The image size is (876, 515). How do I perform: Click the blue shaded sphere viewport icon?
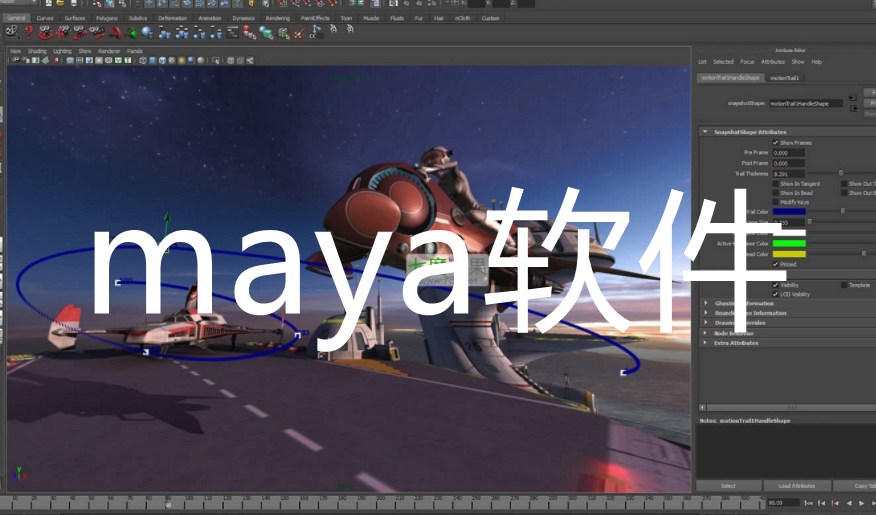tap(191, 60)
